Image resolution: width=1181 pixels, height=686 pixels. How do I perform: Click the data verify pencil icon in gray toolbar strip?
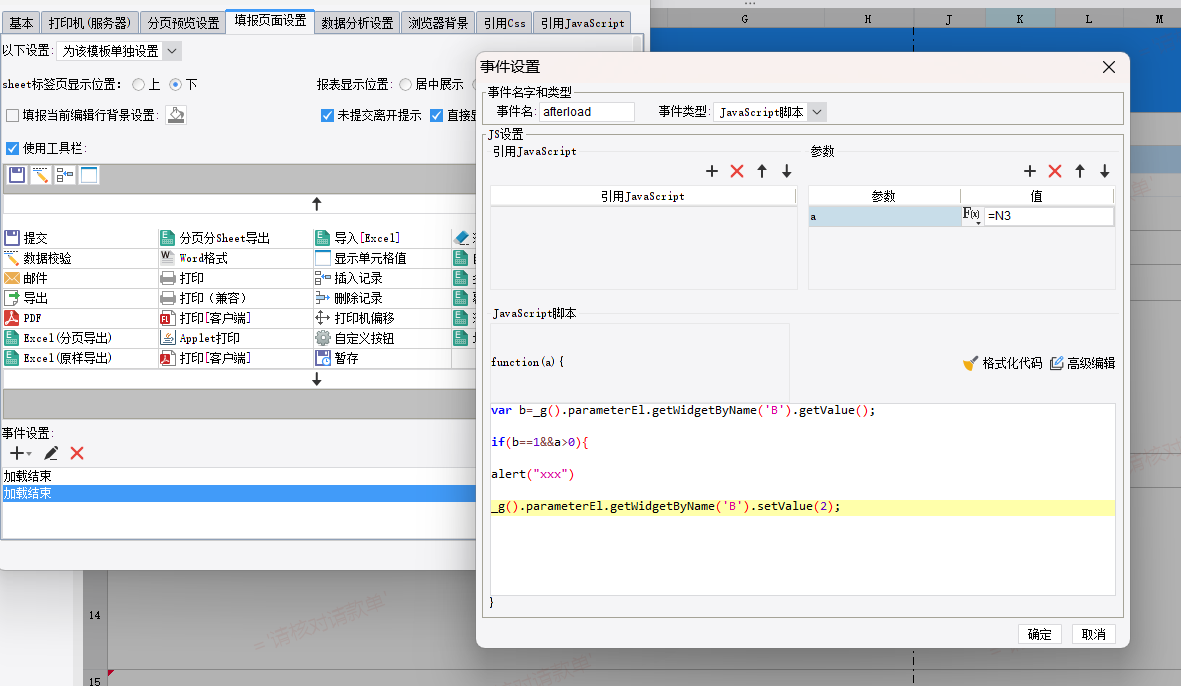pos(41,175)
